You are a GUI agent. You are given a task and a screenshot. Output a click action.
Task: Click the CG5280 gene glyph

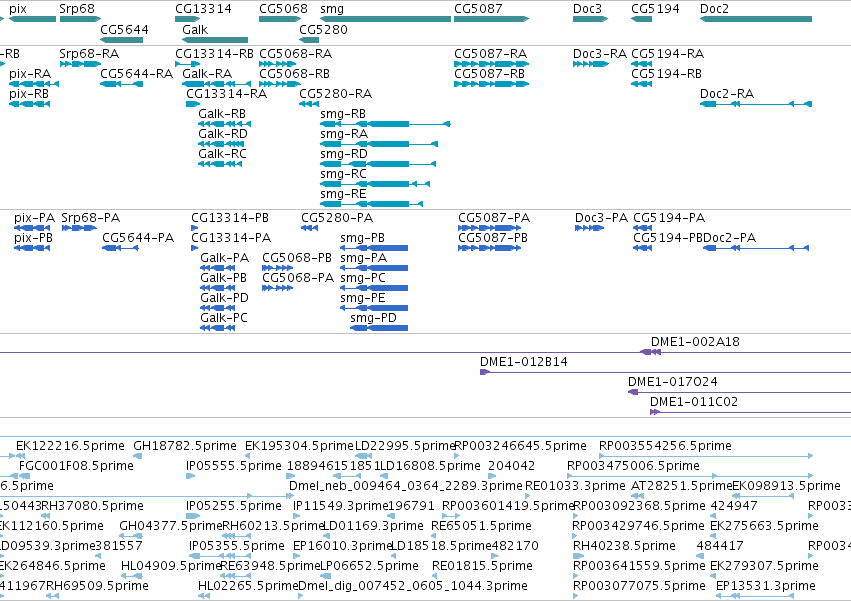[x=309, y=40]
